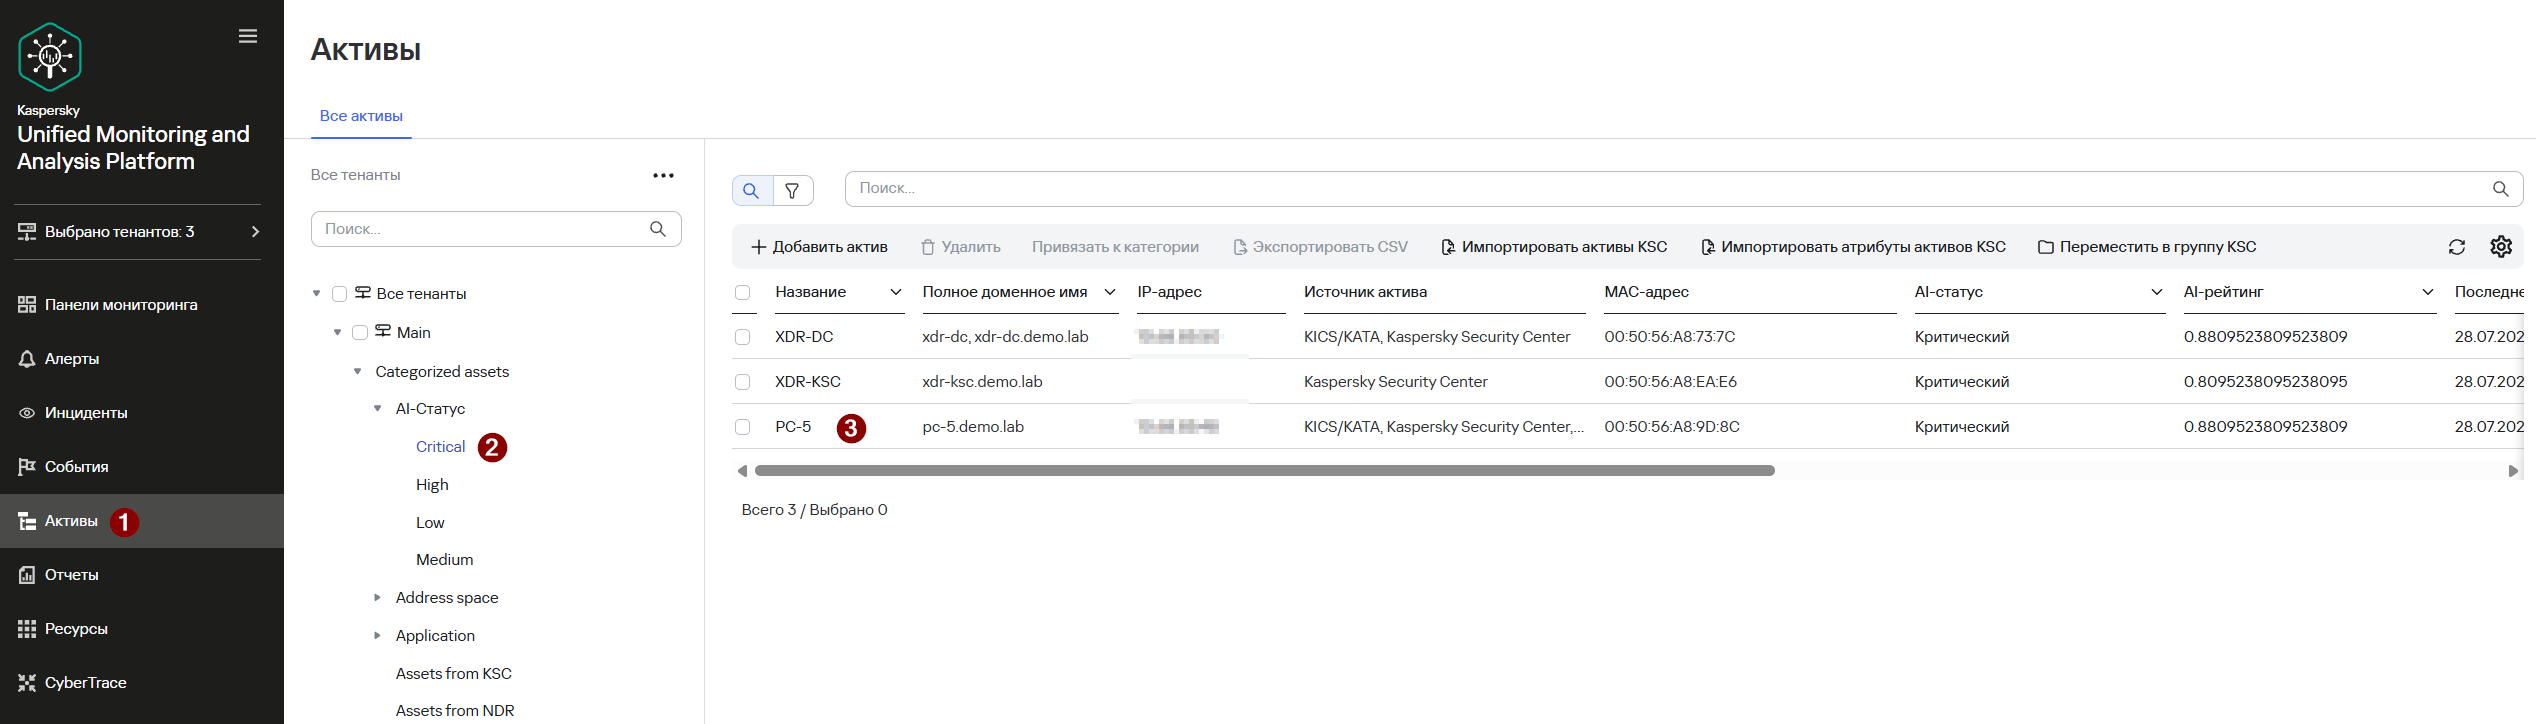Viewport: 2536px width, 724px height.
Task: Click Экспортировать CSV
Action: (x=1320, y=247)
